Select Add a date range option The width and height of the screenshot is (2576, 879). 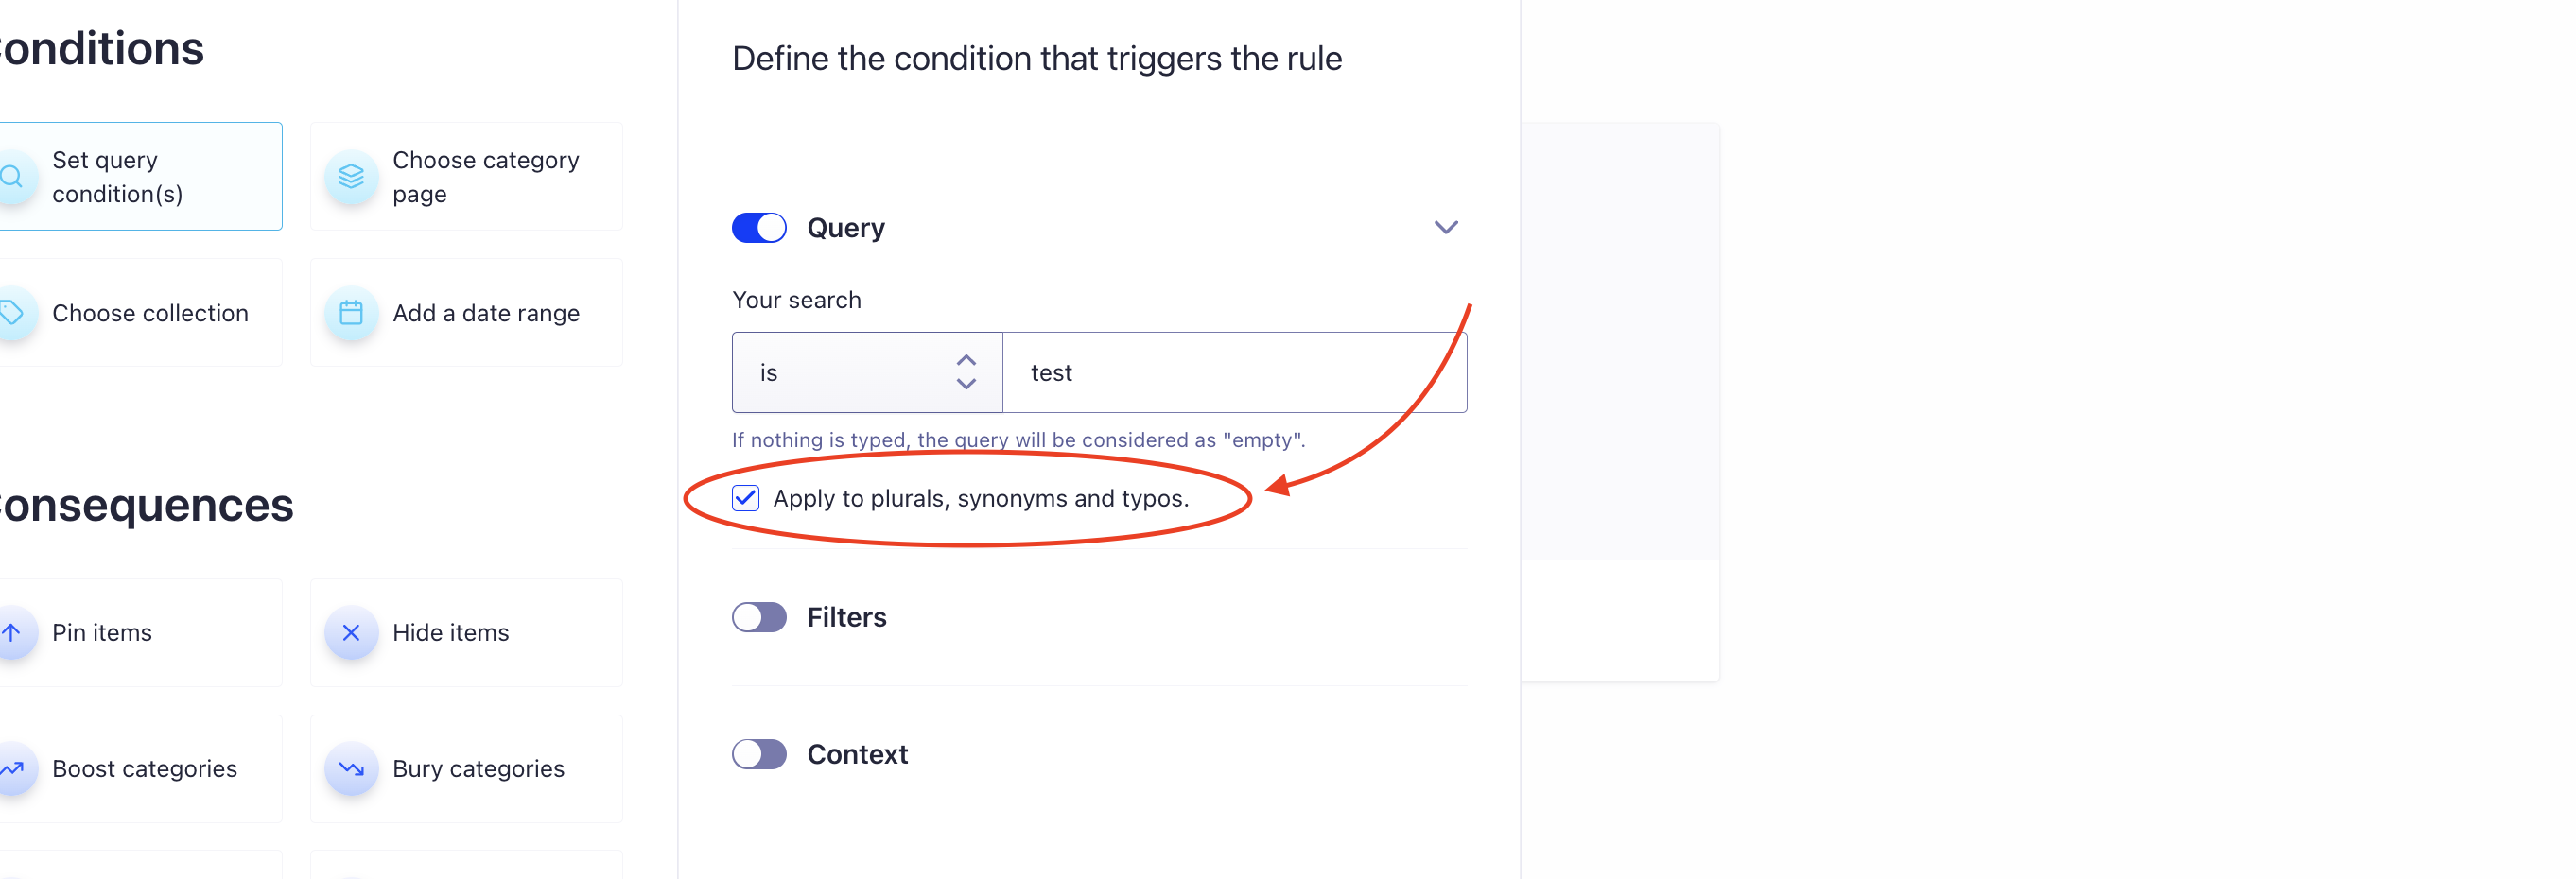[485, 313]
